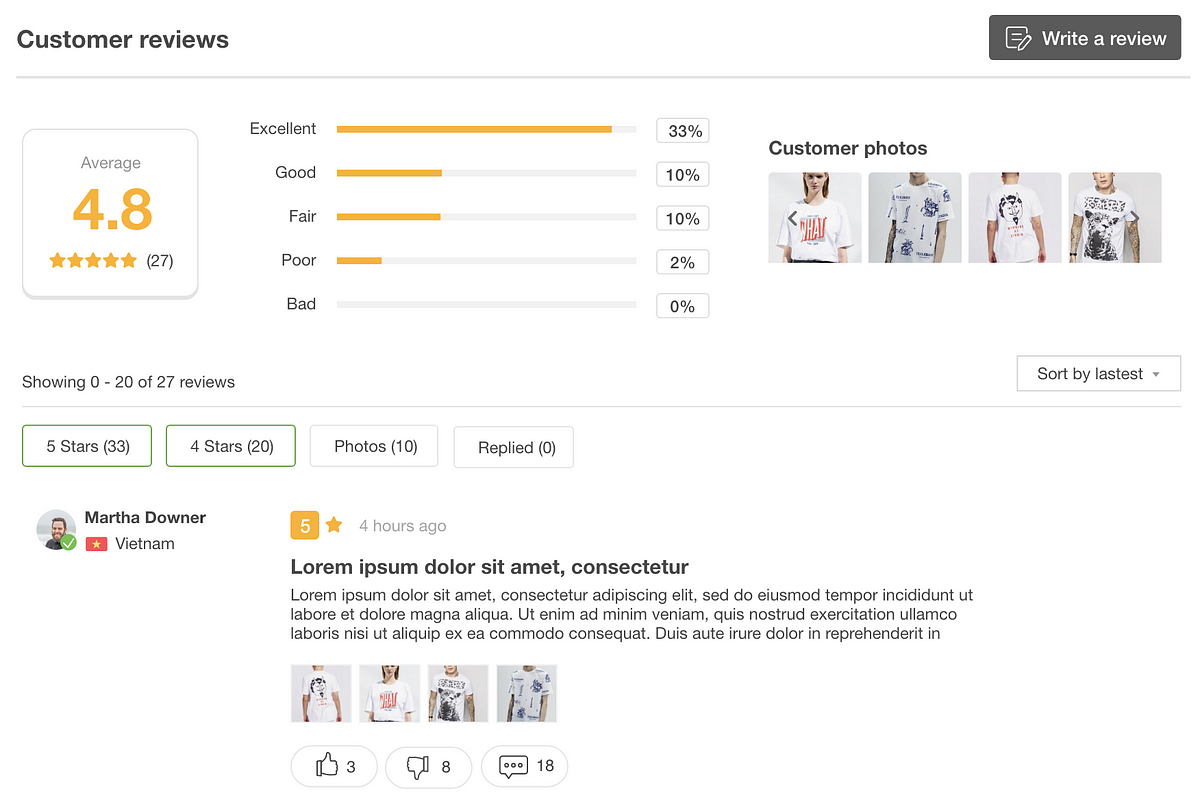The width and height of the screenshot is (1200, 801).
Task: Click the Excellent rating progress bar
Action: pyautogui.click(x=486, y=129)
